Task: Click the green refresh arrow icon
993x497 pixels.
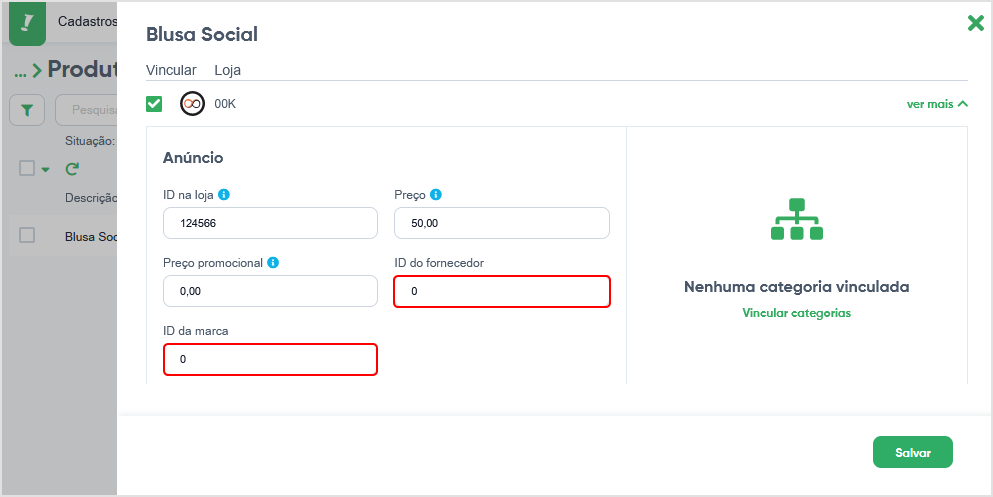Action: point(72,169)
